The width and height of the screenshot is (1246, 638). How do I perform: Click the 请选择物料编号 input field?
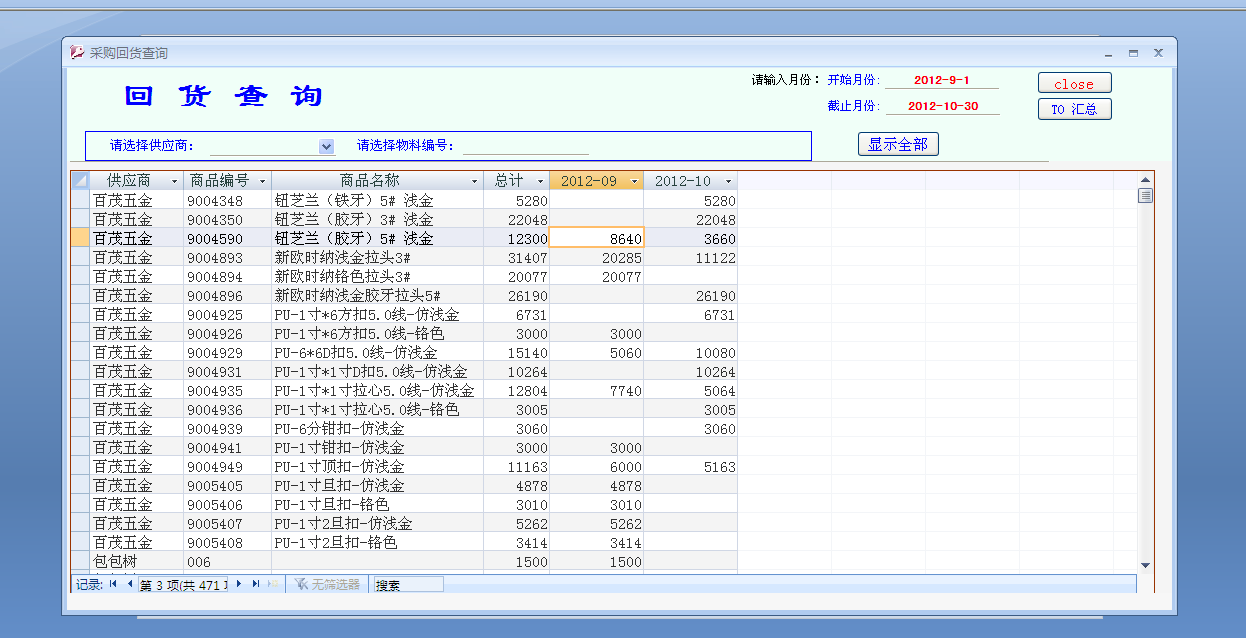(x=525, y=146)
